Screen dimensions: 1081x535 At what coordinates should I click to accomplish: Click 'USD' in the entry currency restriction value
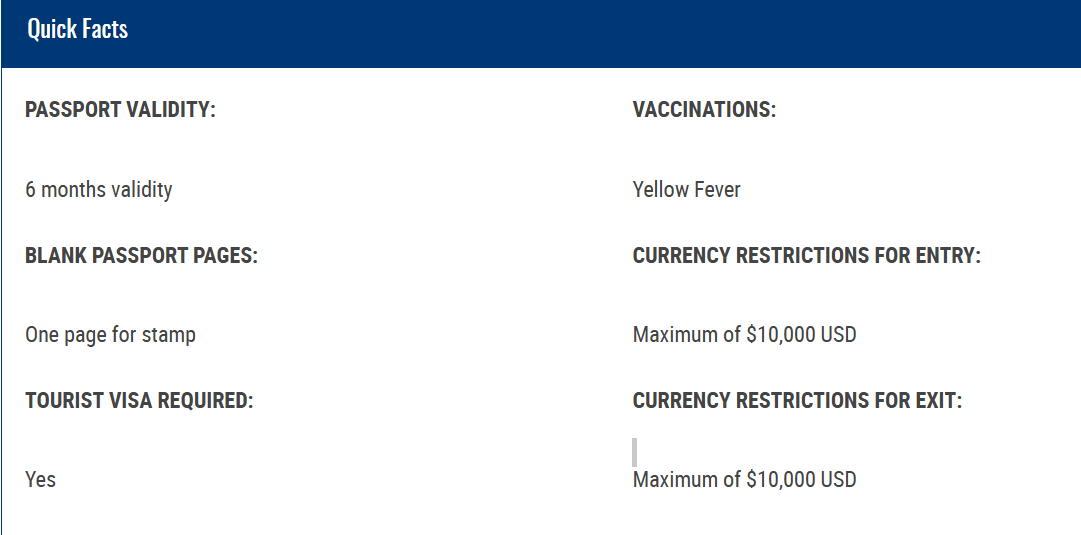[x=838, y=334]
